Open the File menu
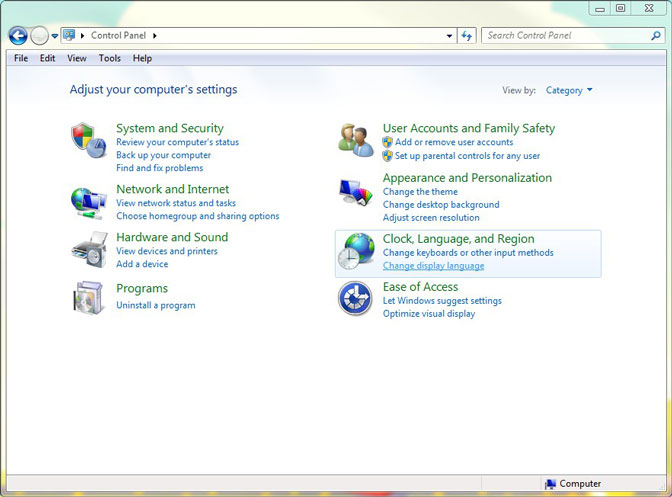672x497 pixels. (x=21, y=58)
